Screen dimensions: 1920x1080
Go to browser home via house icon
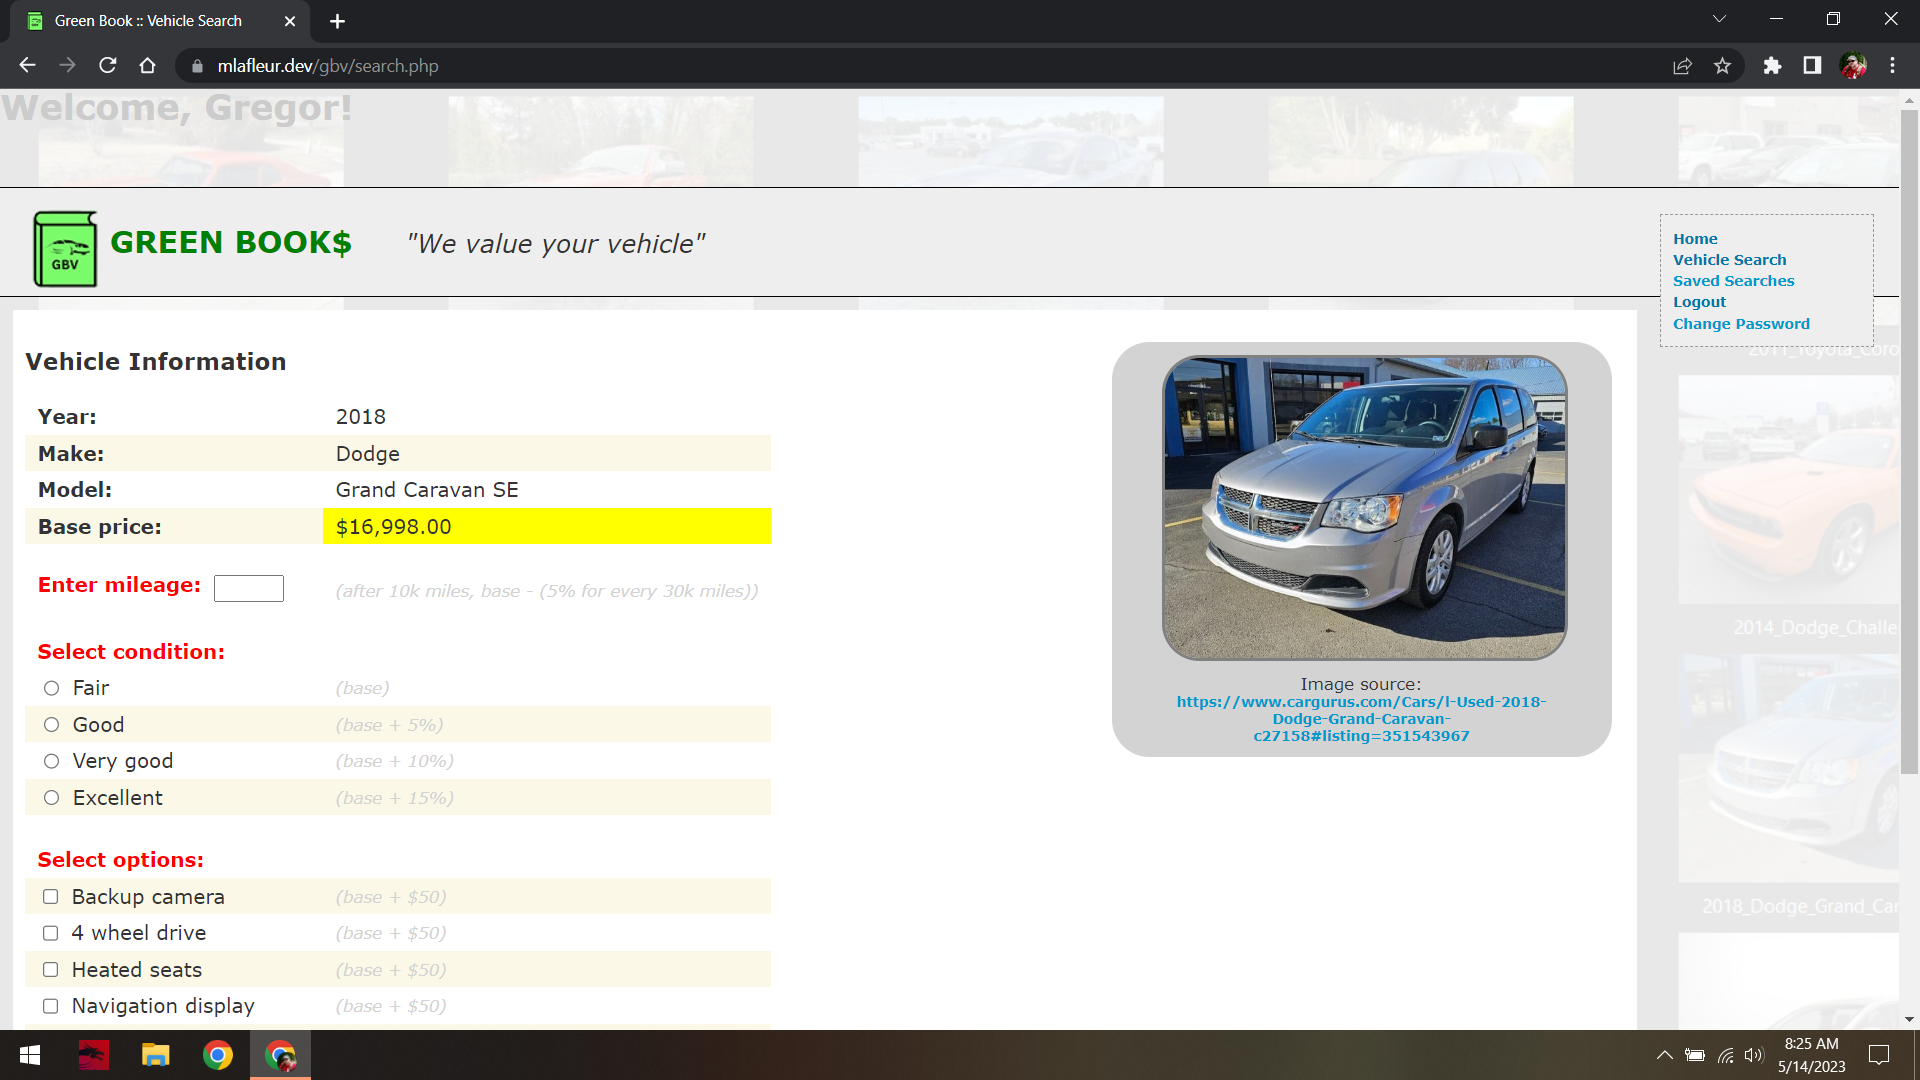(x=147, y=66)
